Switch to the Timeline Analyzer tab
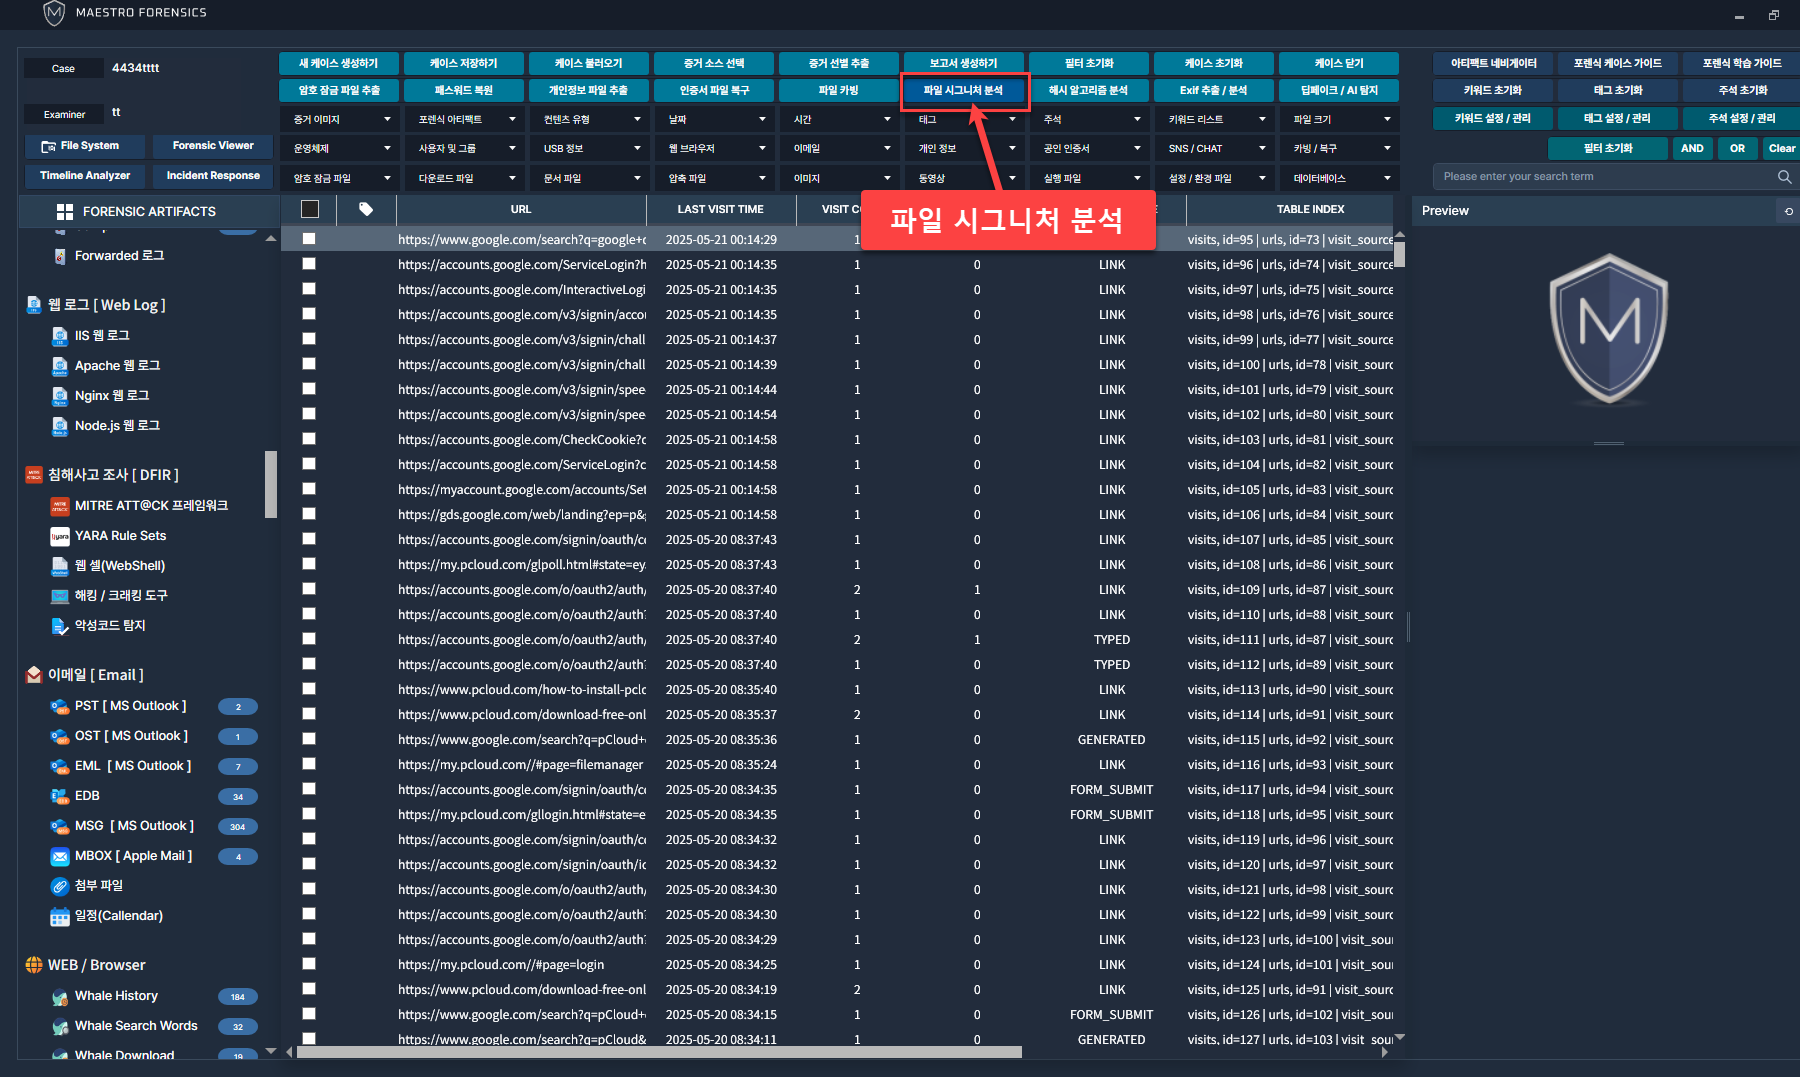The image size is (1800, 1077). 85,176
